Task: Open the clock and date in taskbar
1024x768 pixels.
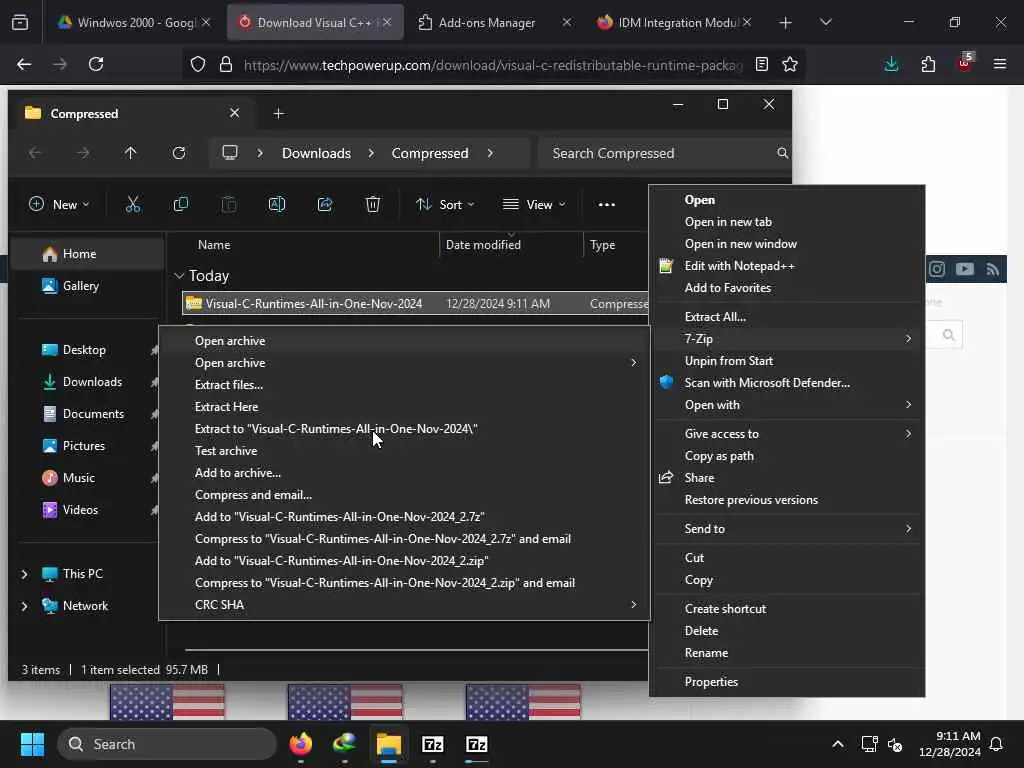Action: click(x=950, y=744)
